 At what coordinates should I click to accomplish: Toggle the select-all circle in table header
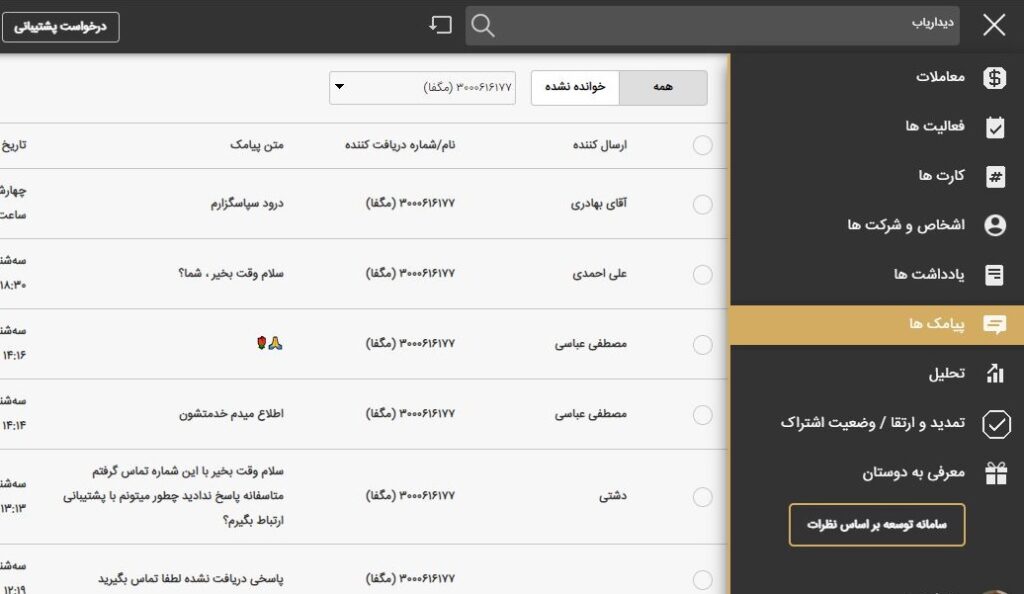tap(702, 145)
